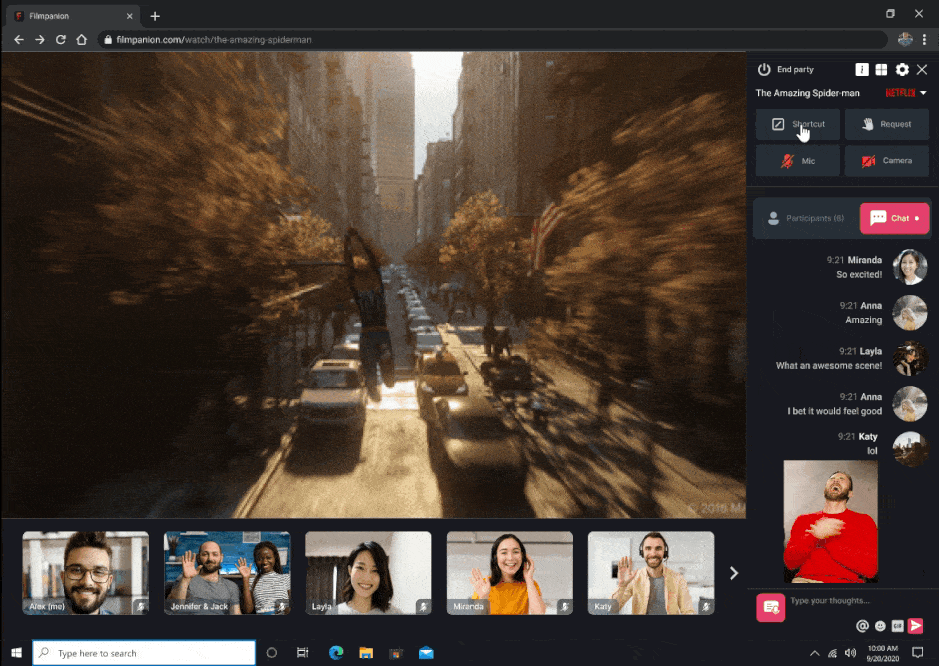The height and width of the screenshot is (666, 939).
Task: Launch Microsoft Edge from taskbar
Action: click(336, 653)
